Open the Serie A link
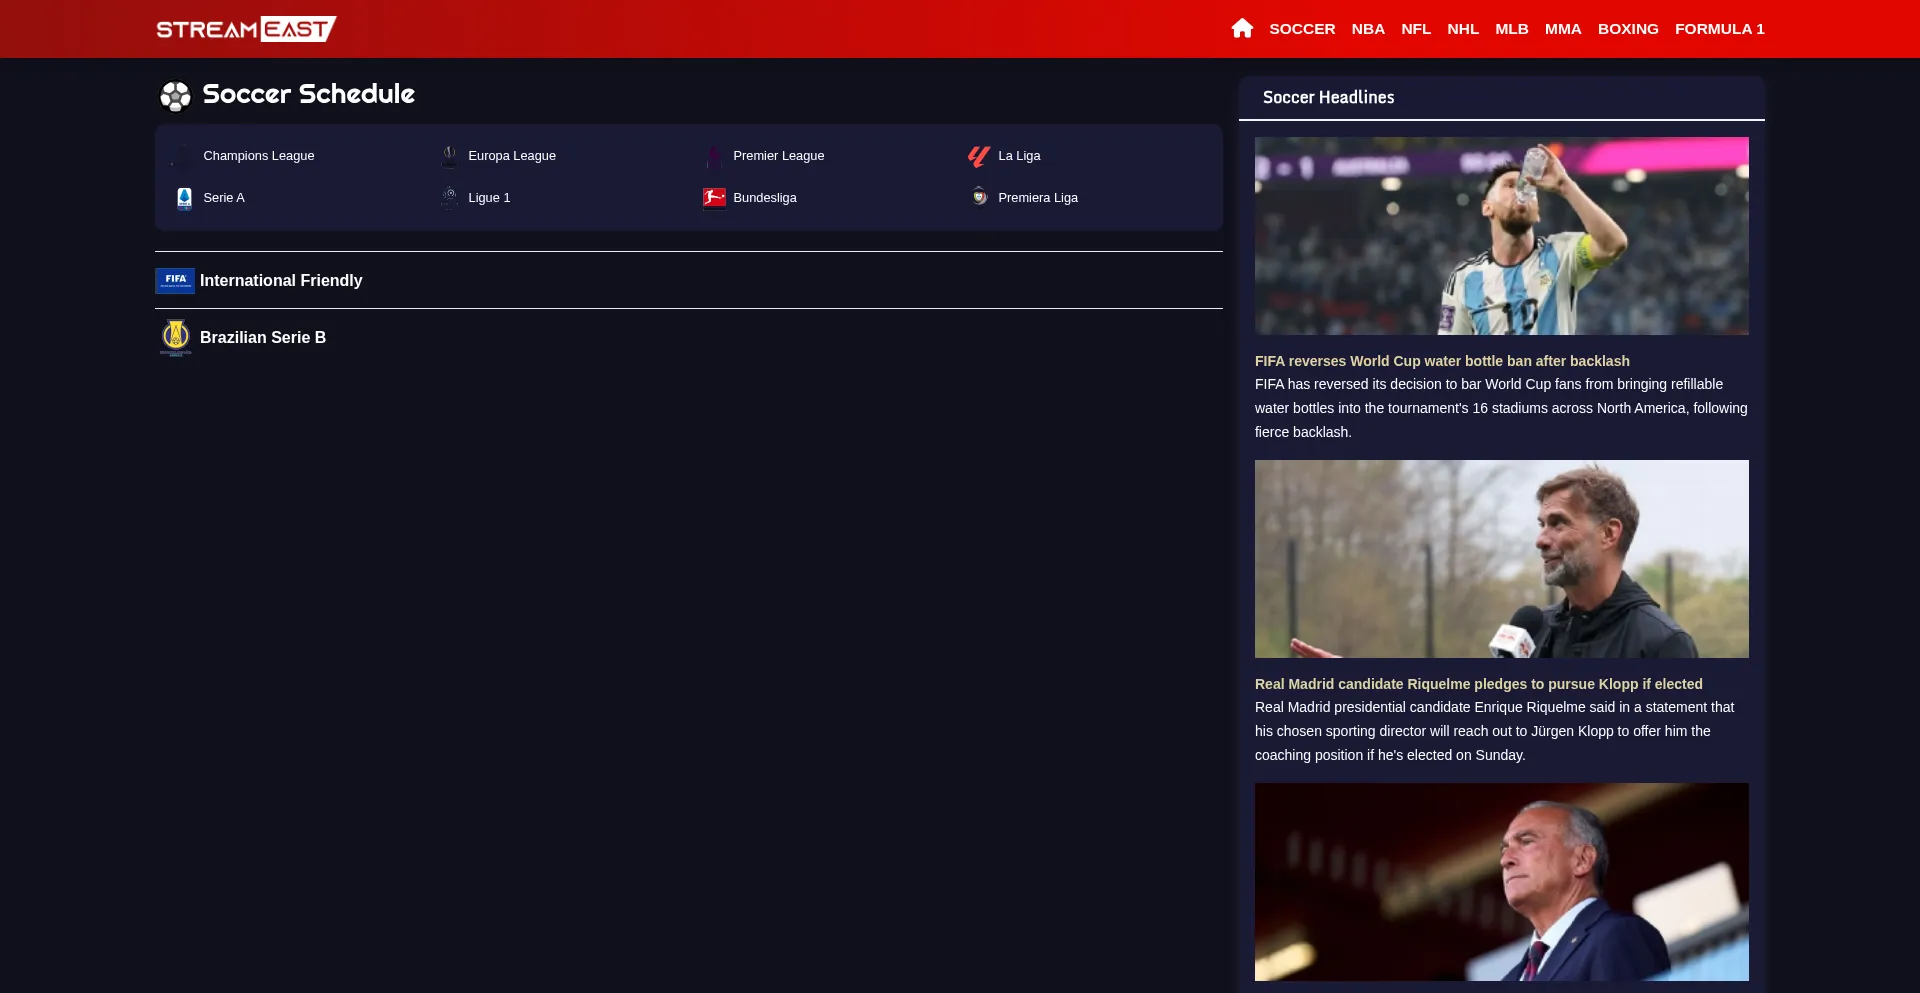Screen dimensions: 1920x993 224,198
